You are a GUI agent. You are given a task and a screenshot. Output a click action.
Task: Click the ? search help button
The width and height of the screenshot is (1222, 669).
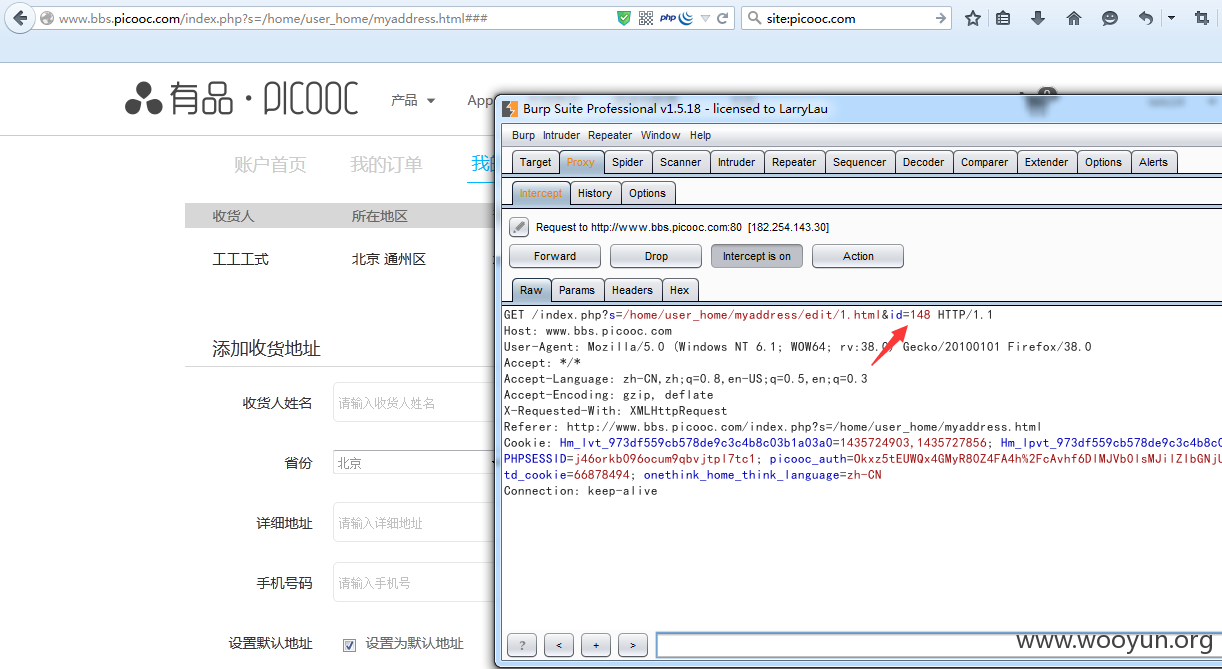click(x=522, y=645)
